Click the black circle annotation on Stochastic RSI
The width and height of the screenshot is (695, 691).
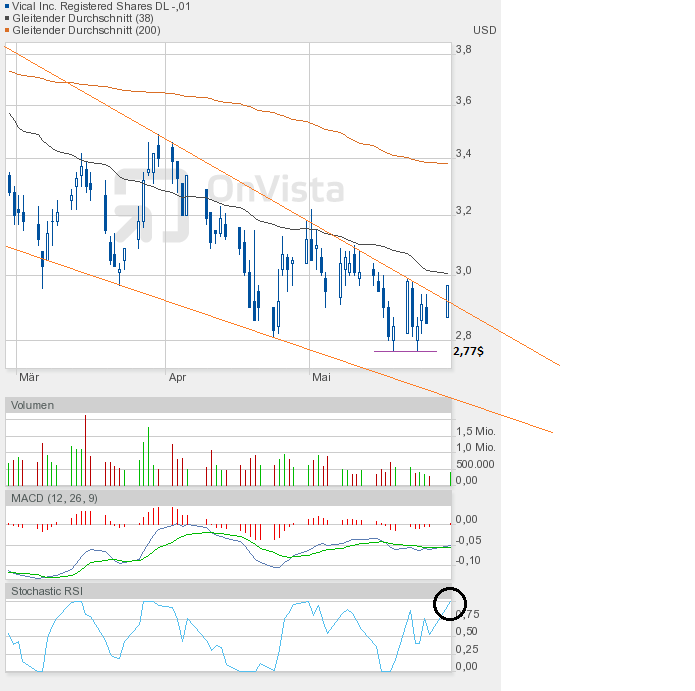[450, 604]
